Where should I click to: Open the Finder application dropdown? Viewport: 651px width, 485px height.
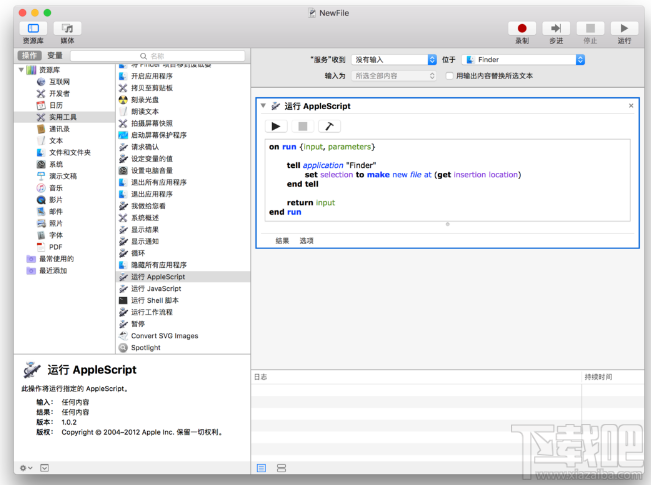(x=523, y=60)
